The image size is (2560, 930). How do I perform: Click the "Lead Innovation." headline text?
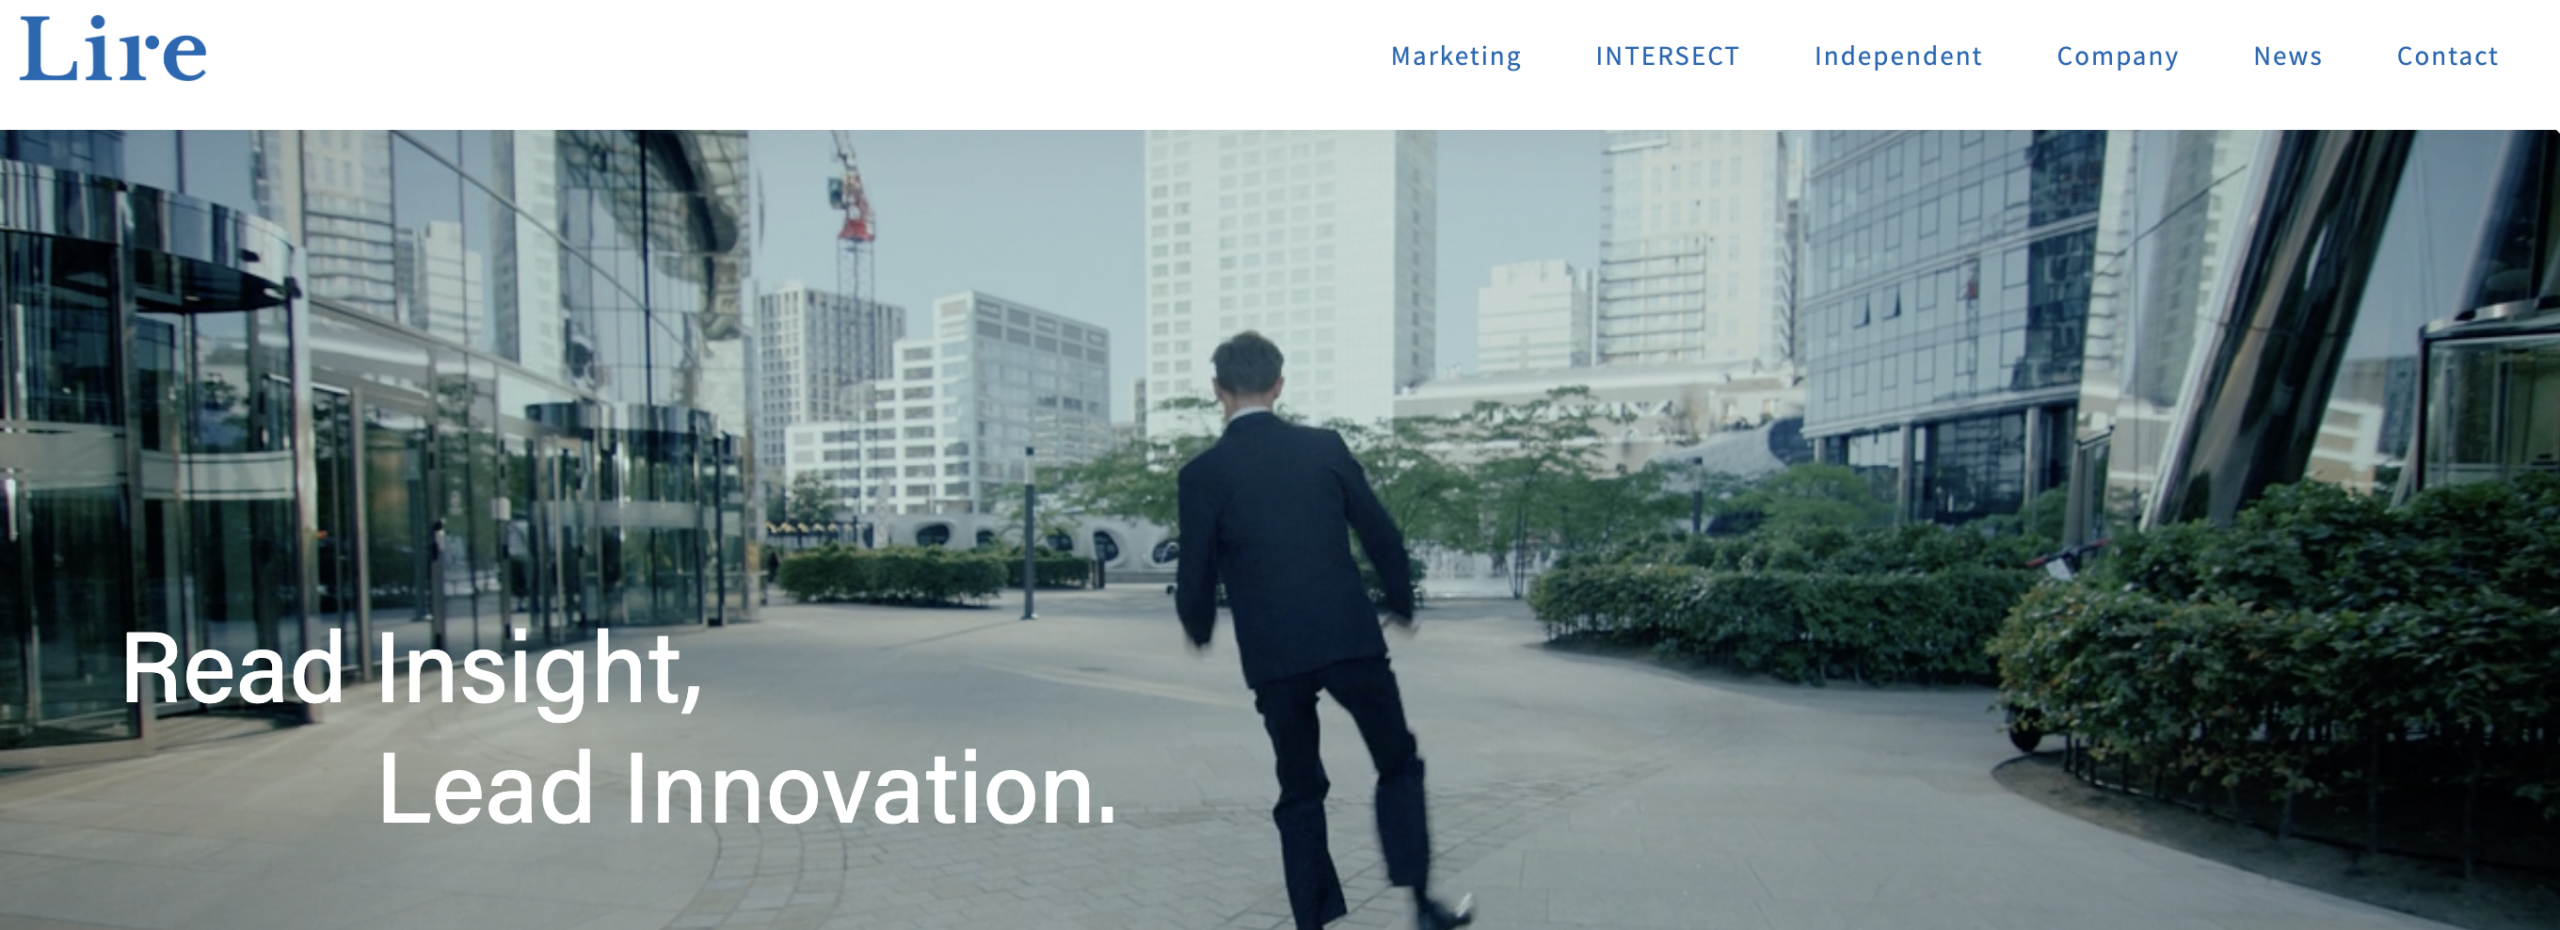coord(747,790)
